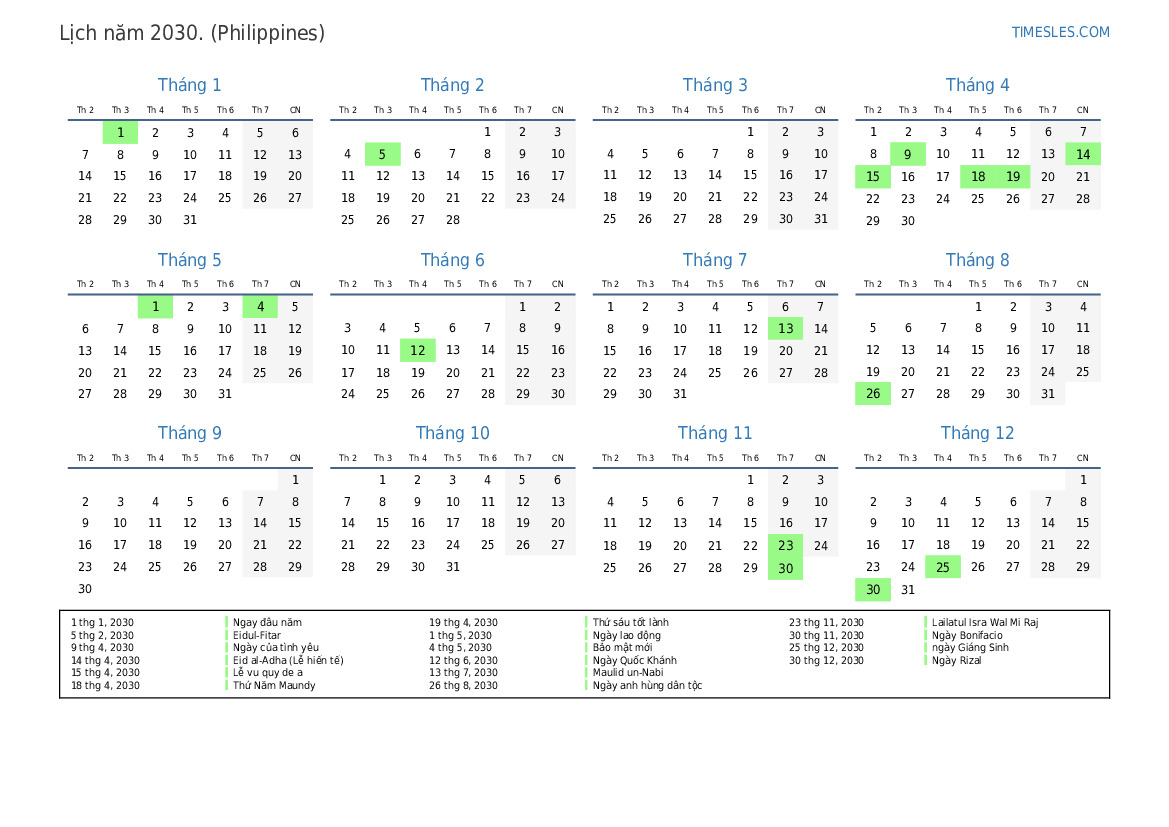Click highlighted day 12 in Tháng 6
The image size is (1169, 827).
click(417, 350)
